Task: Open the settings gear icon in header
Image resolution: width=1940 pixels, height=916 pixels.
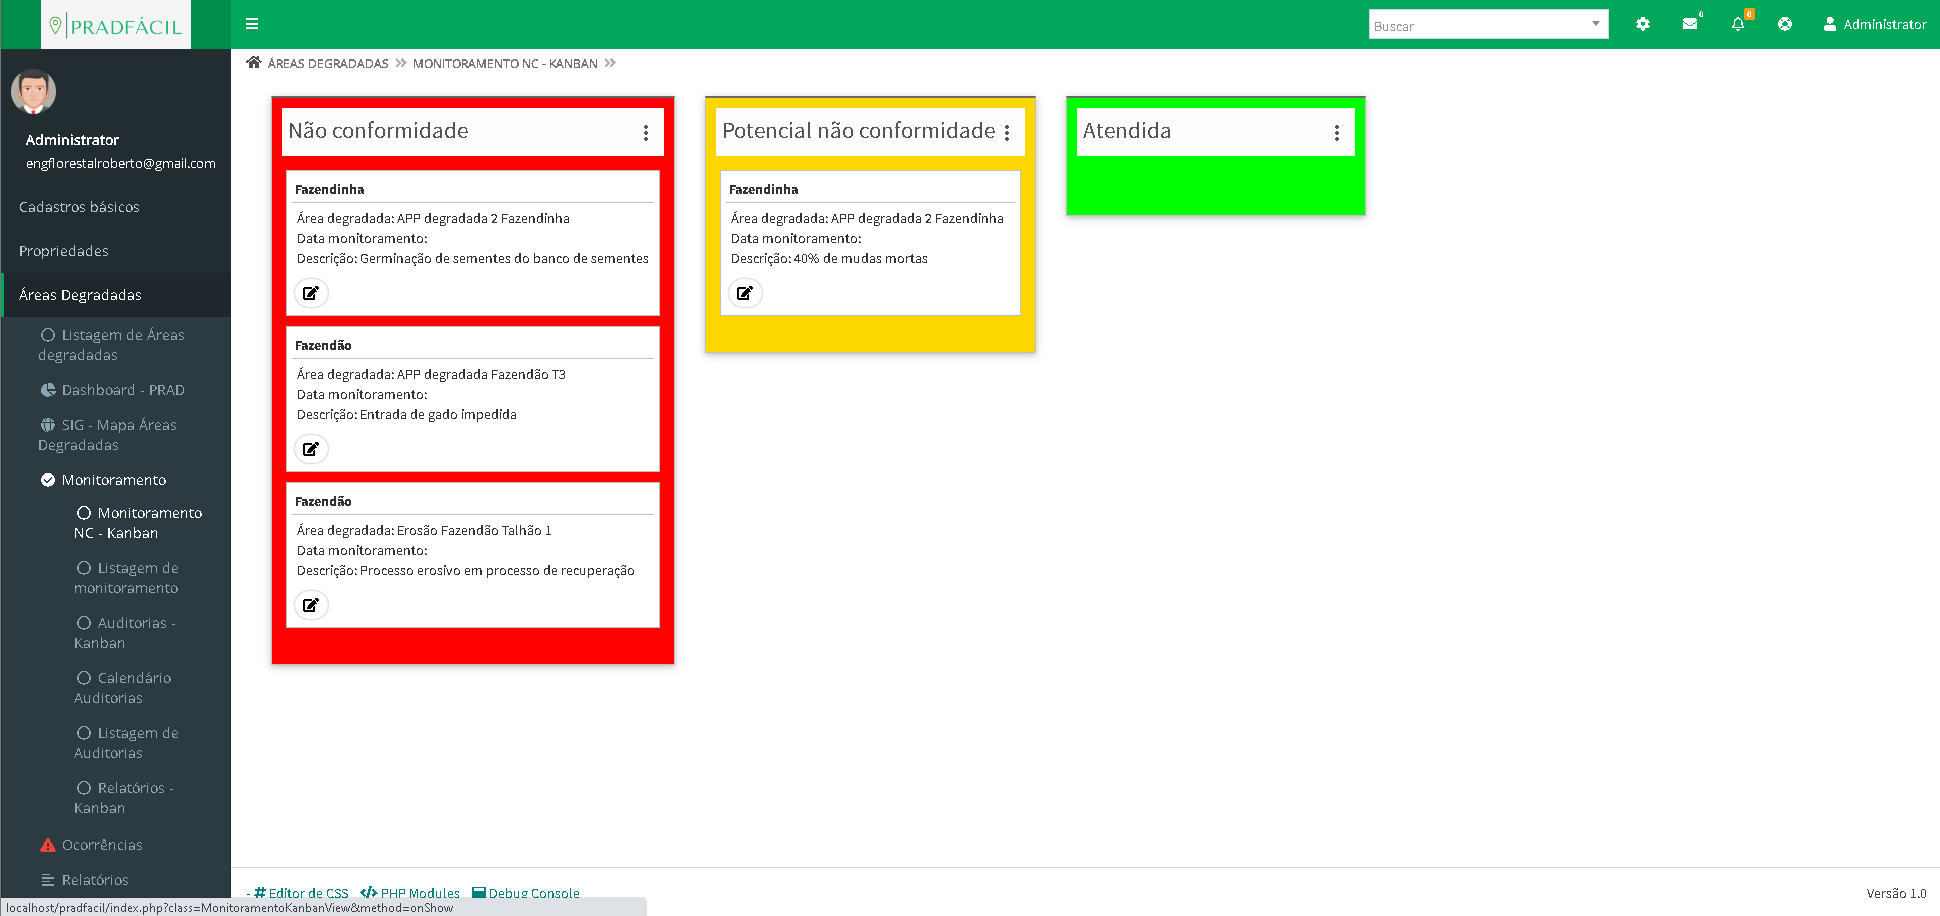Action: (x=1642, y=24)
